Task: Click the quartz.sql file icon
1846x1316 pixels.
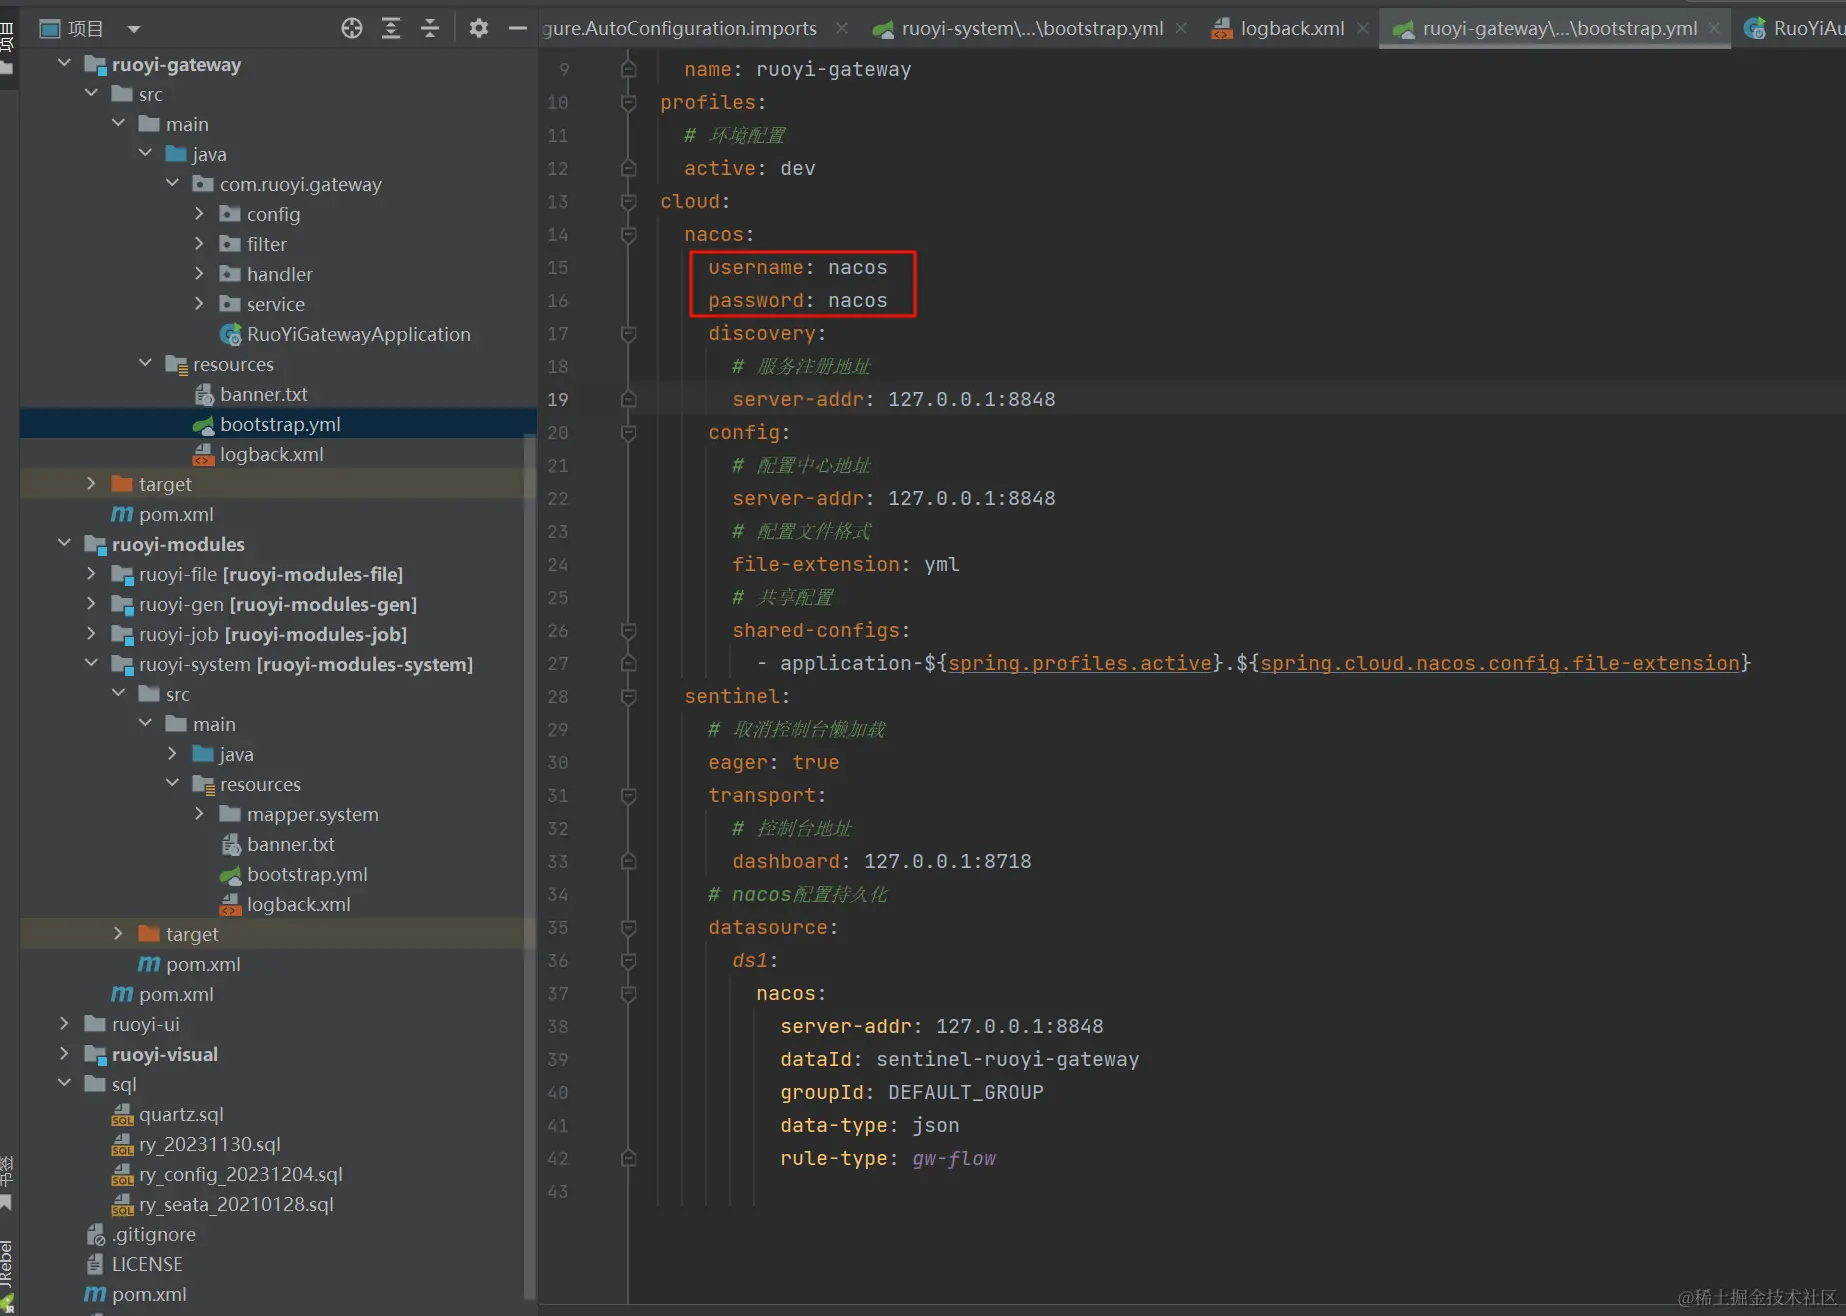Action: pos(123,1115)
